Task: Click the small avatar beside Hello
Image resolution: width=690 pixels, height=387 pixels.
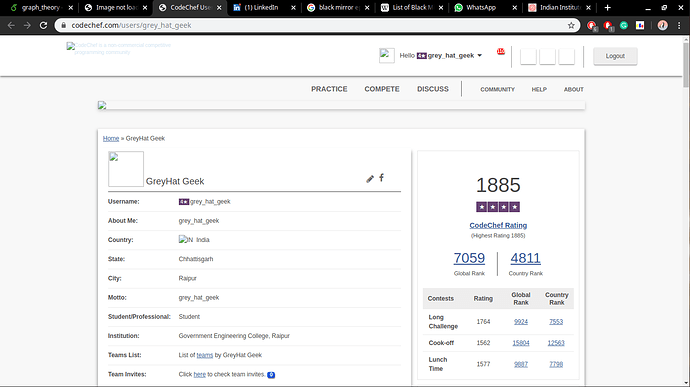Action: 387,56
